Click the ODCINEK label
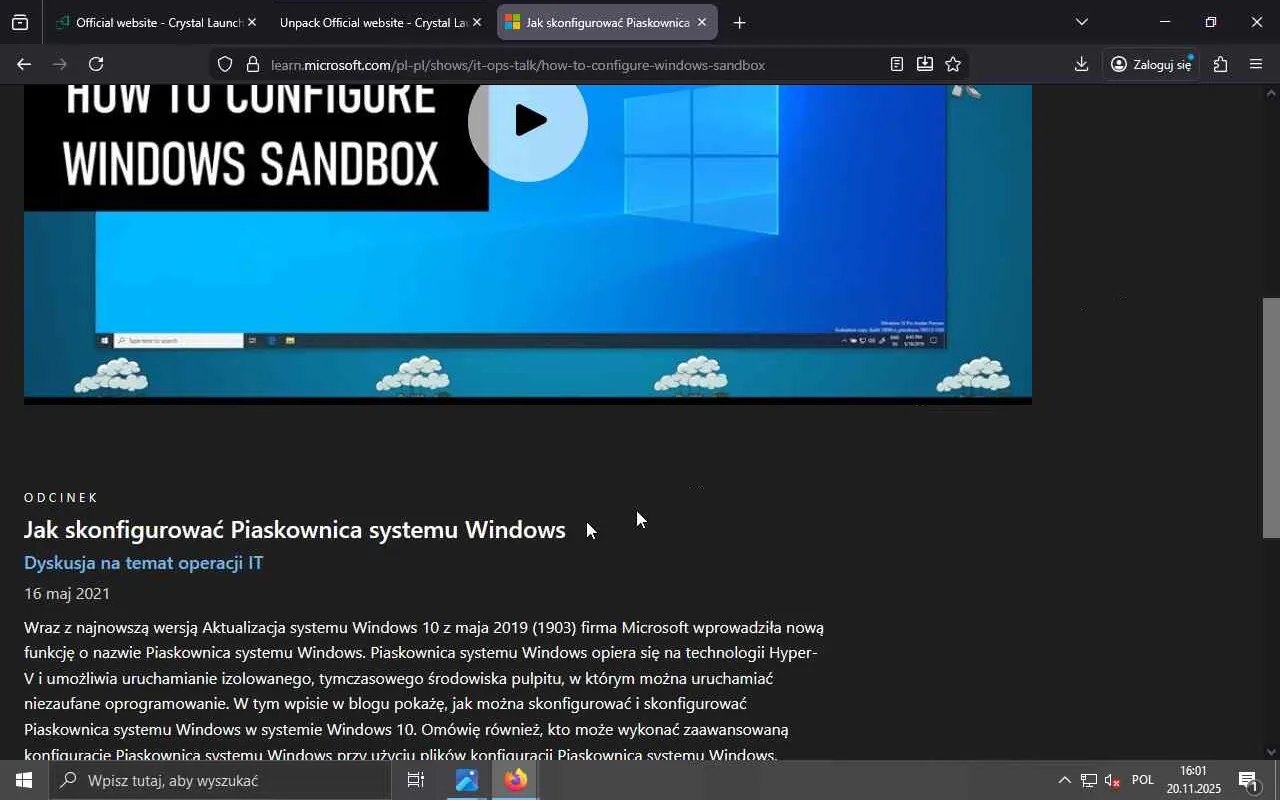 [x=61, y=498]
